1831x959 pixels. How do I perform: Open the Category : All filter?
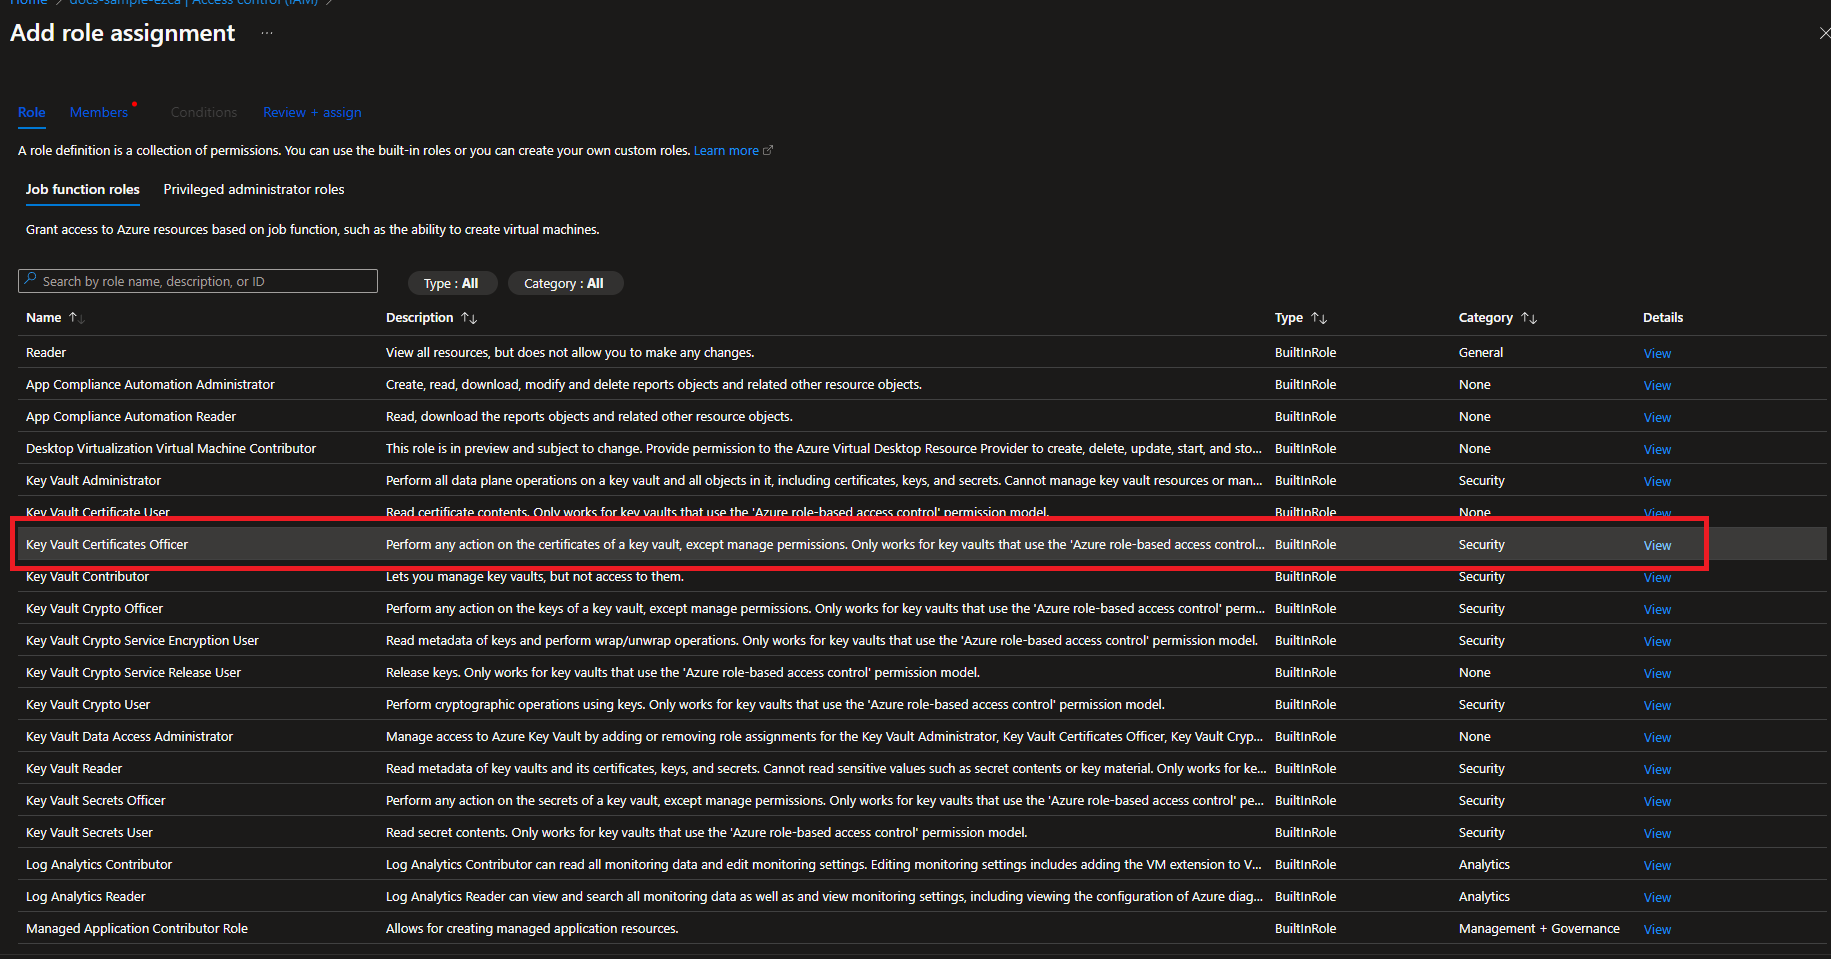tap(564, 284)
